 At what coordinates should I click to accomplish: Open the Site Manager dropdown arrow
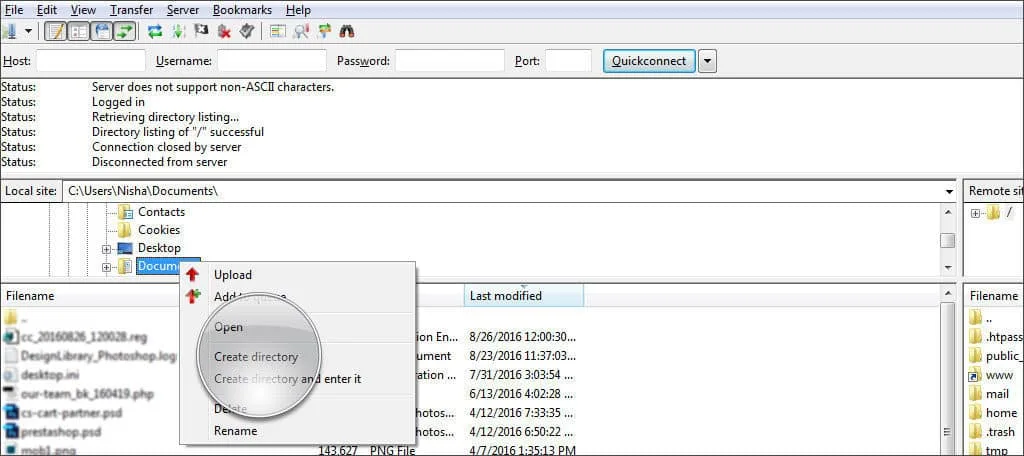(x=28, y=31)
